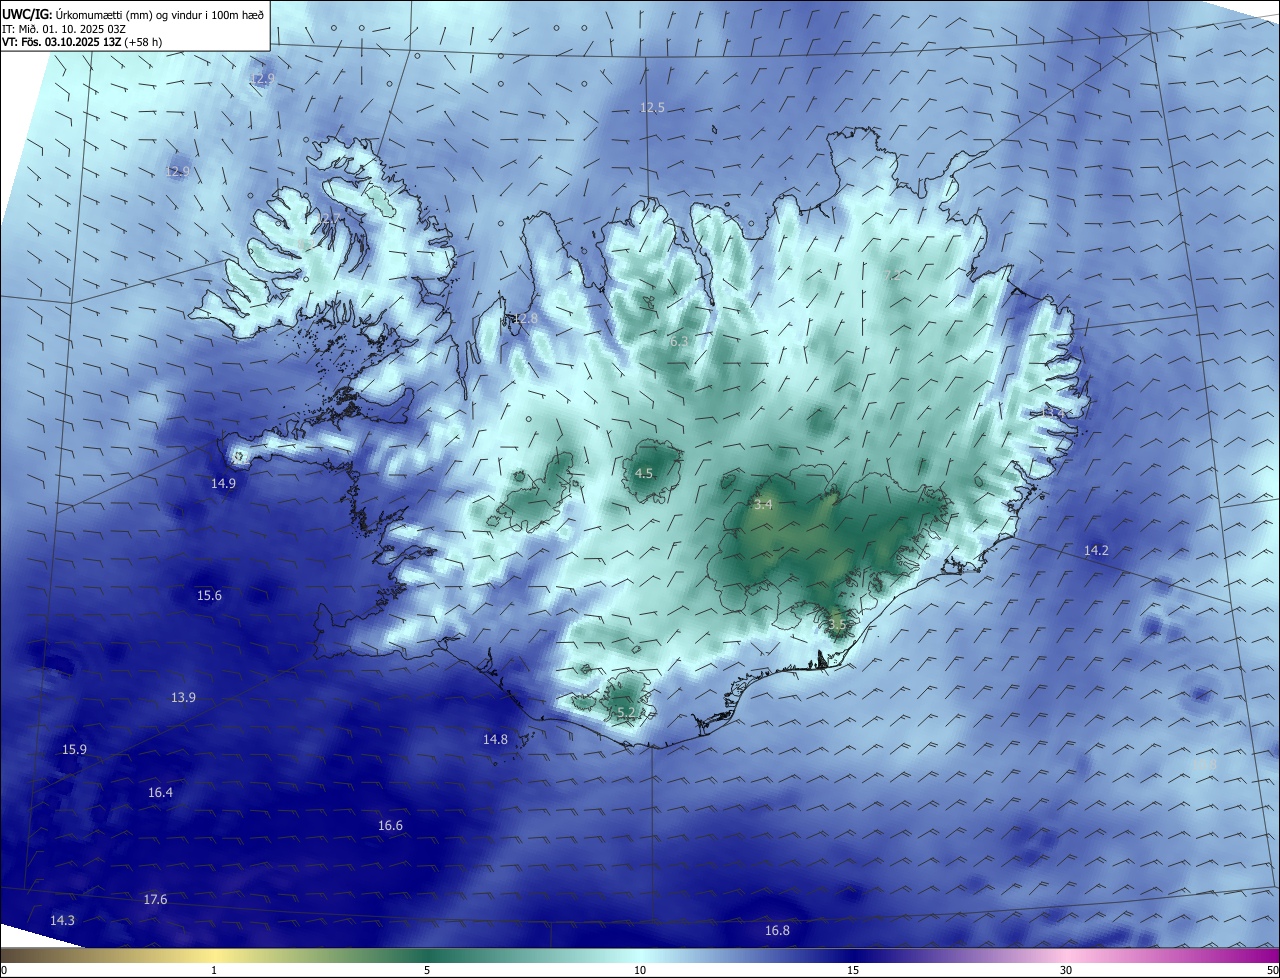1280x978 pixels.
Task: Click the 3.5 value near the south coast
Action: click(837, 625)
